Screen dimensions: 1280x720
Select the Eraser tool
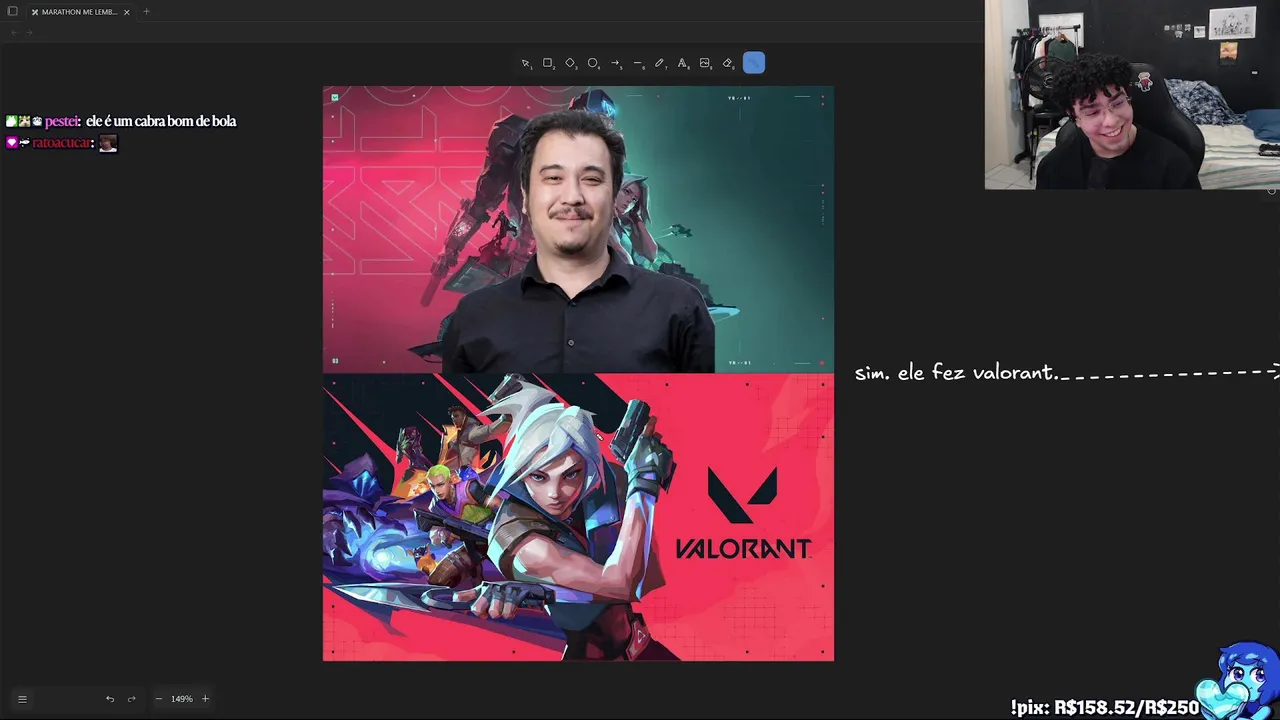pyautogui.click(x=728, y=63)
